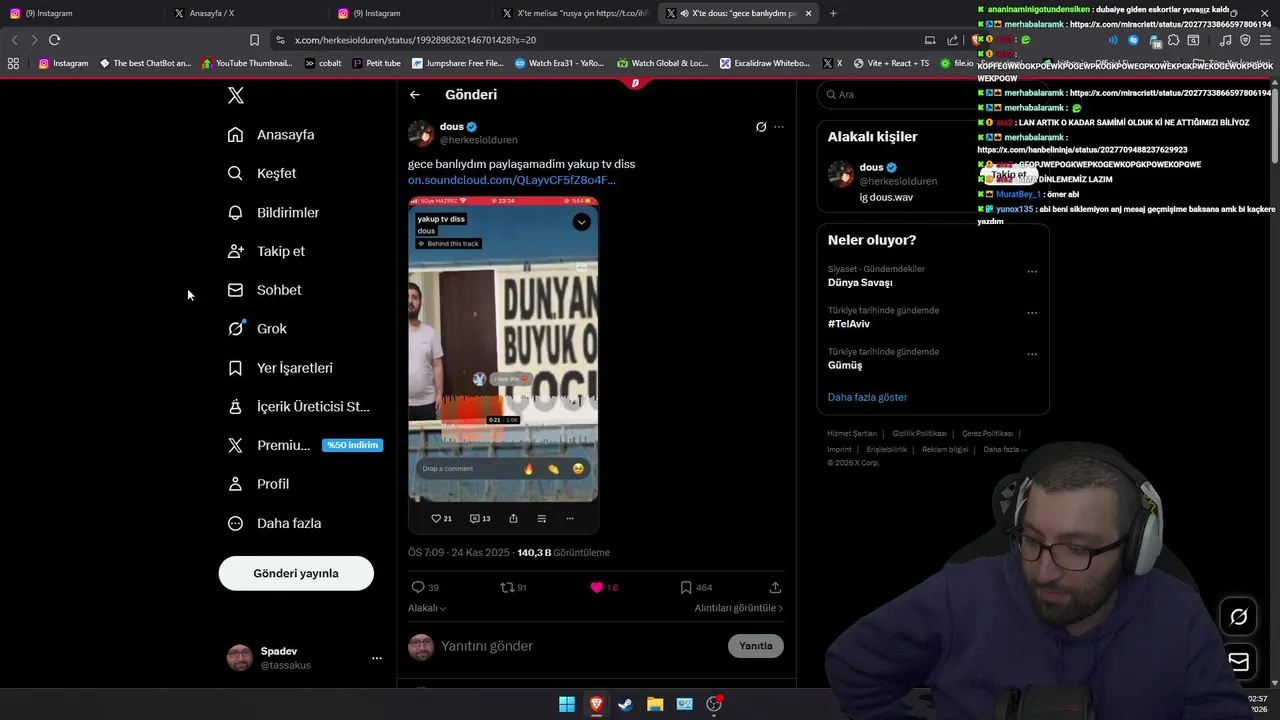
Task: Click fire emoji in SoundCloud card
Action: coord(529,469)
